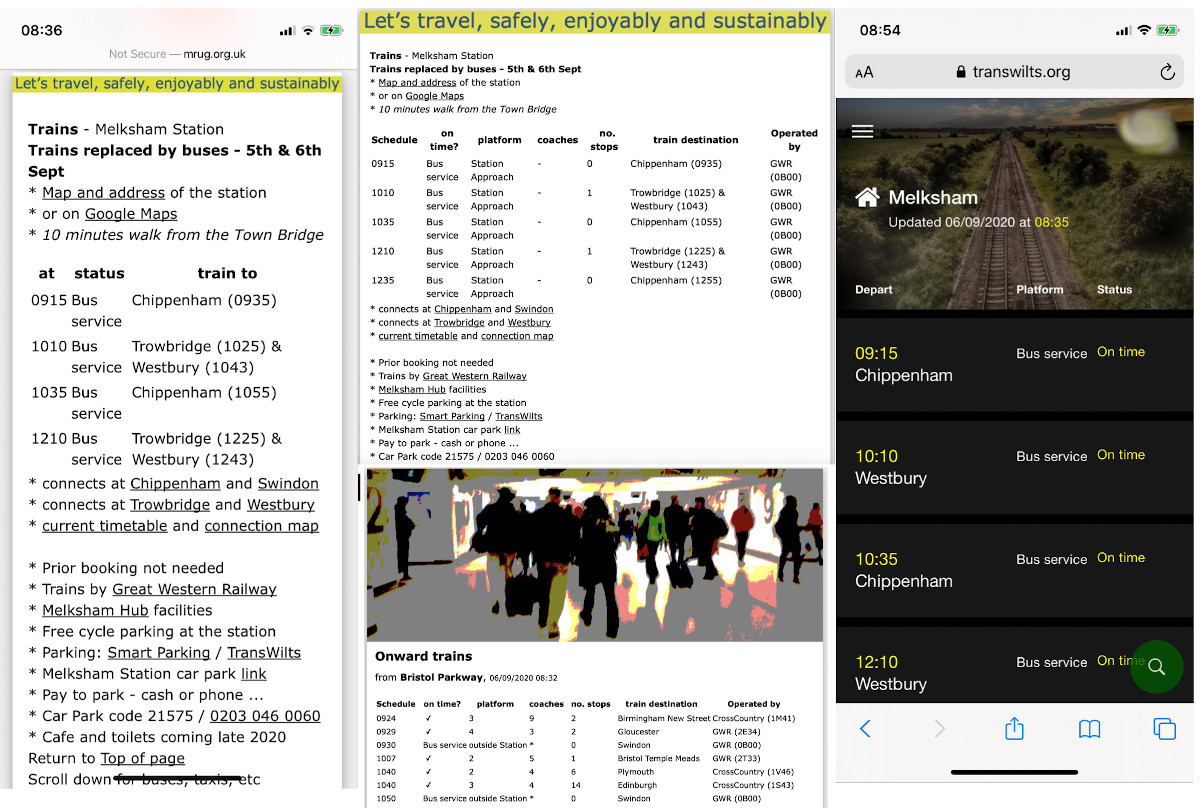Open the connection map link in left page

point(261,526)
